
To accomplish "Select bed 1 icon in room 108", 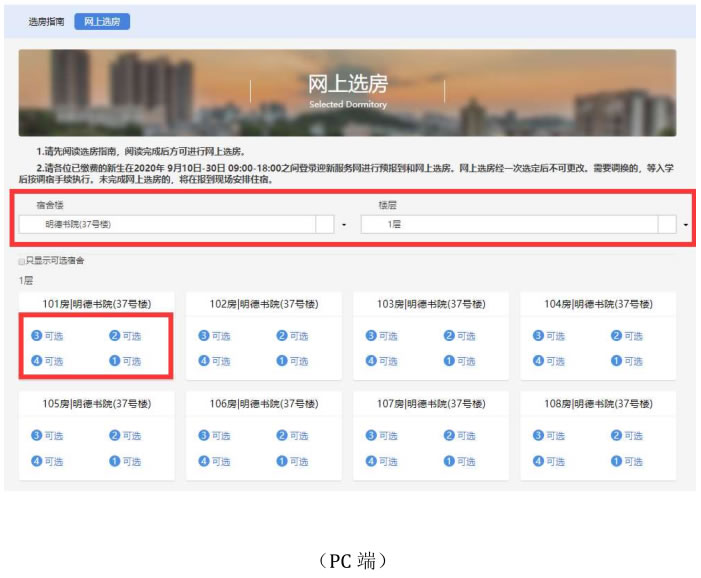I will 616,461.
